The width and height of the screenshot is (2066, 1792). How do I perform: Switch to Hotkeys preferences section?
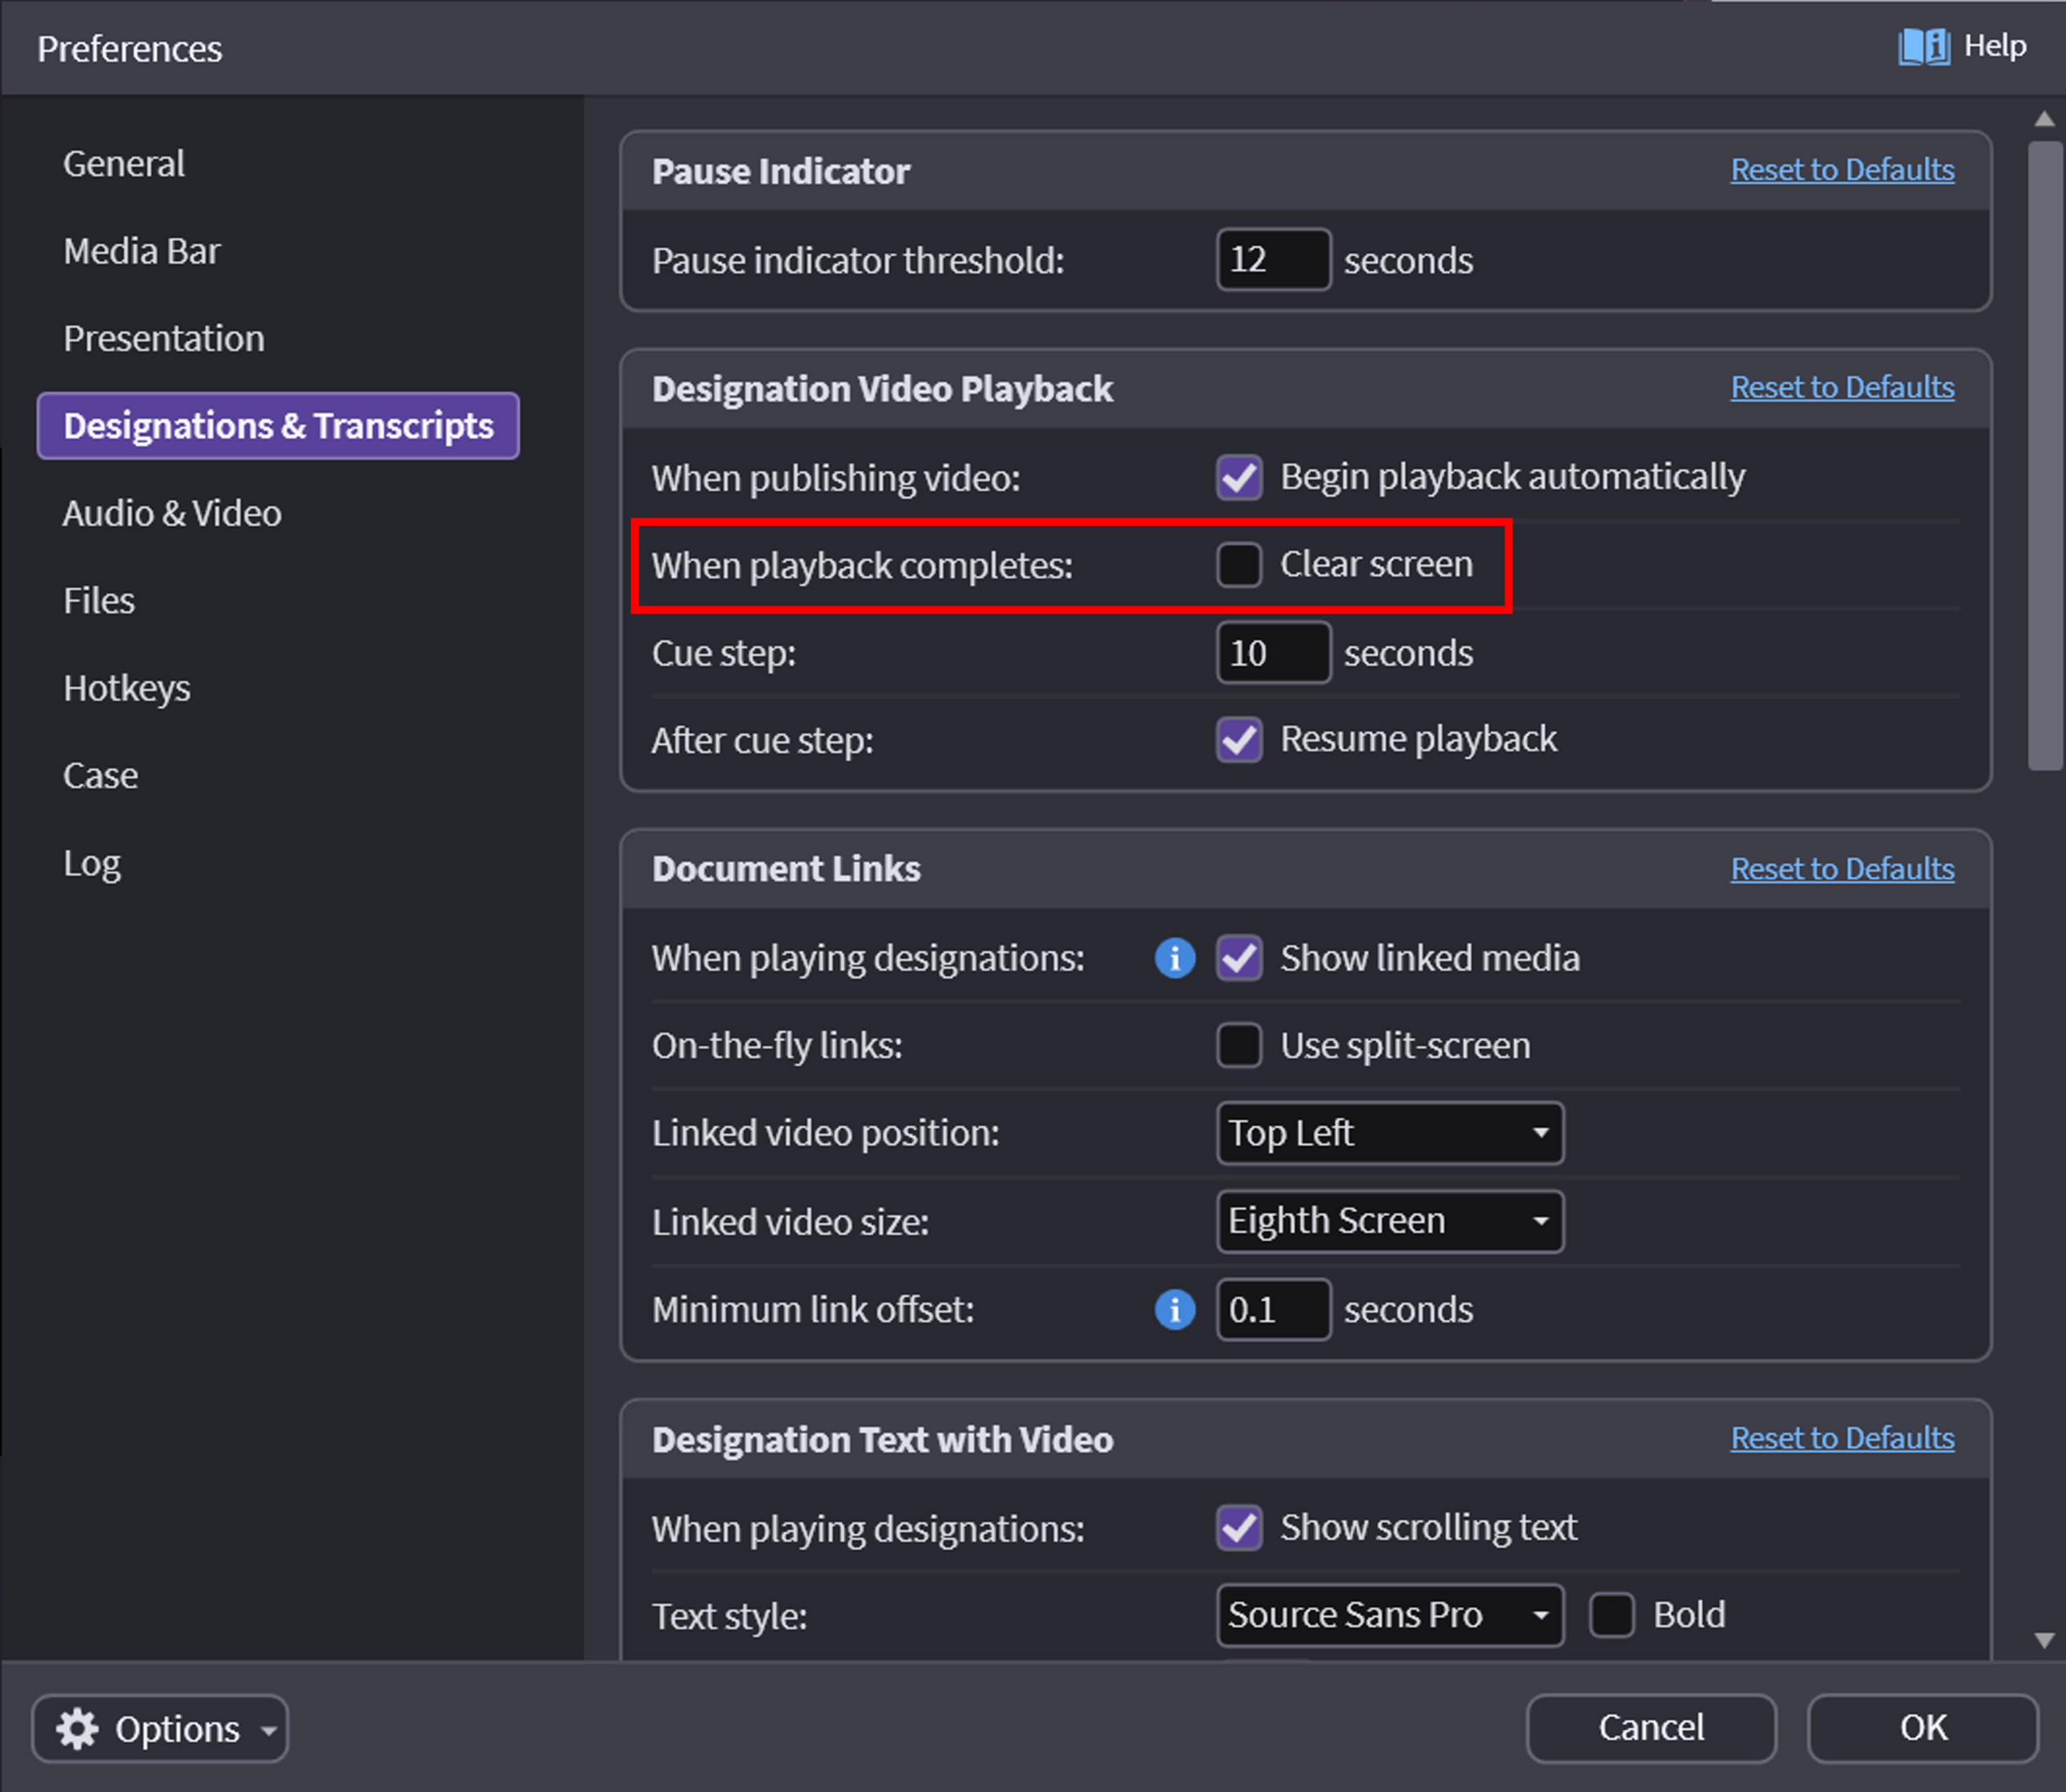click(x=127, y=688)
